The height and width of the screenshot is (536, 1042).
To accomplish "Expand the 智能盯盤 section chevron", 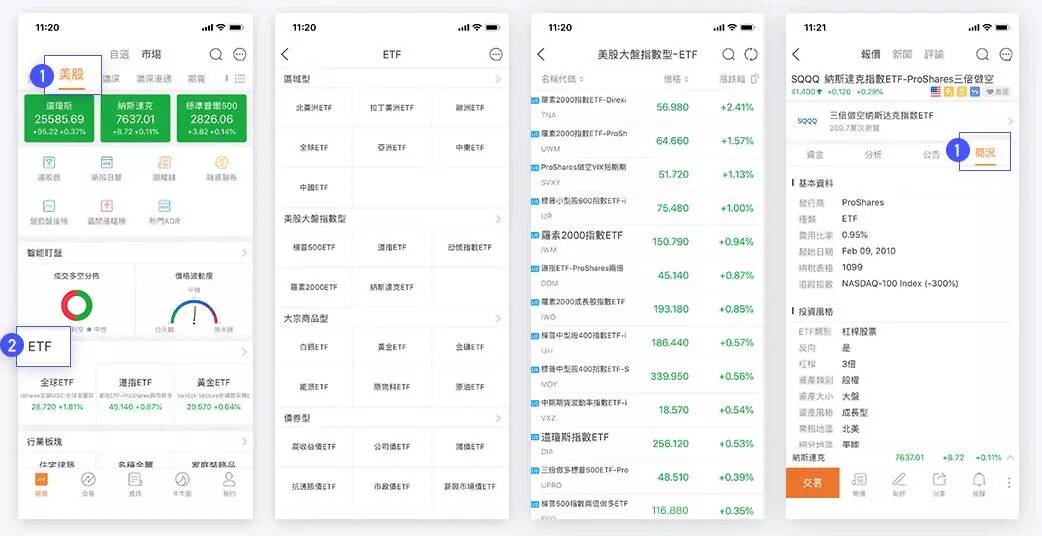I will coord(245,253).
